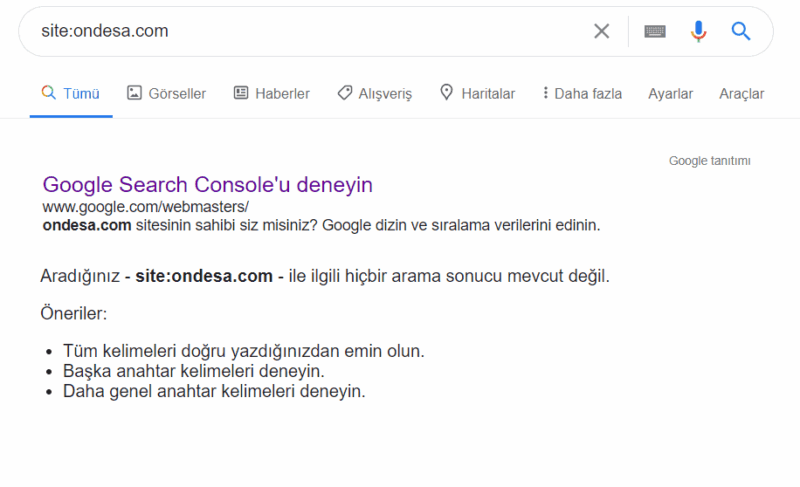The image size is (800, 487).
Task: Click the blue search magnifier button
Action: point(741,31)
